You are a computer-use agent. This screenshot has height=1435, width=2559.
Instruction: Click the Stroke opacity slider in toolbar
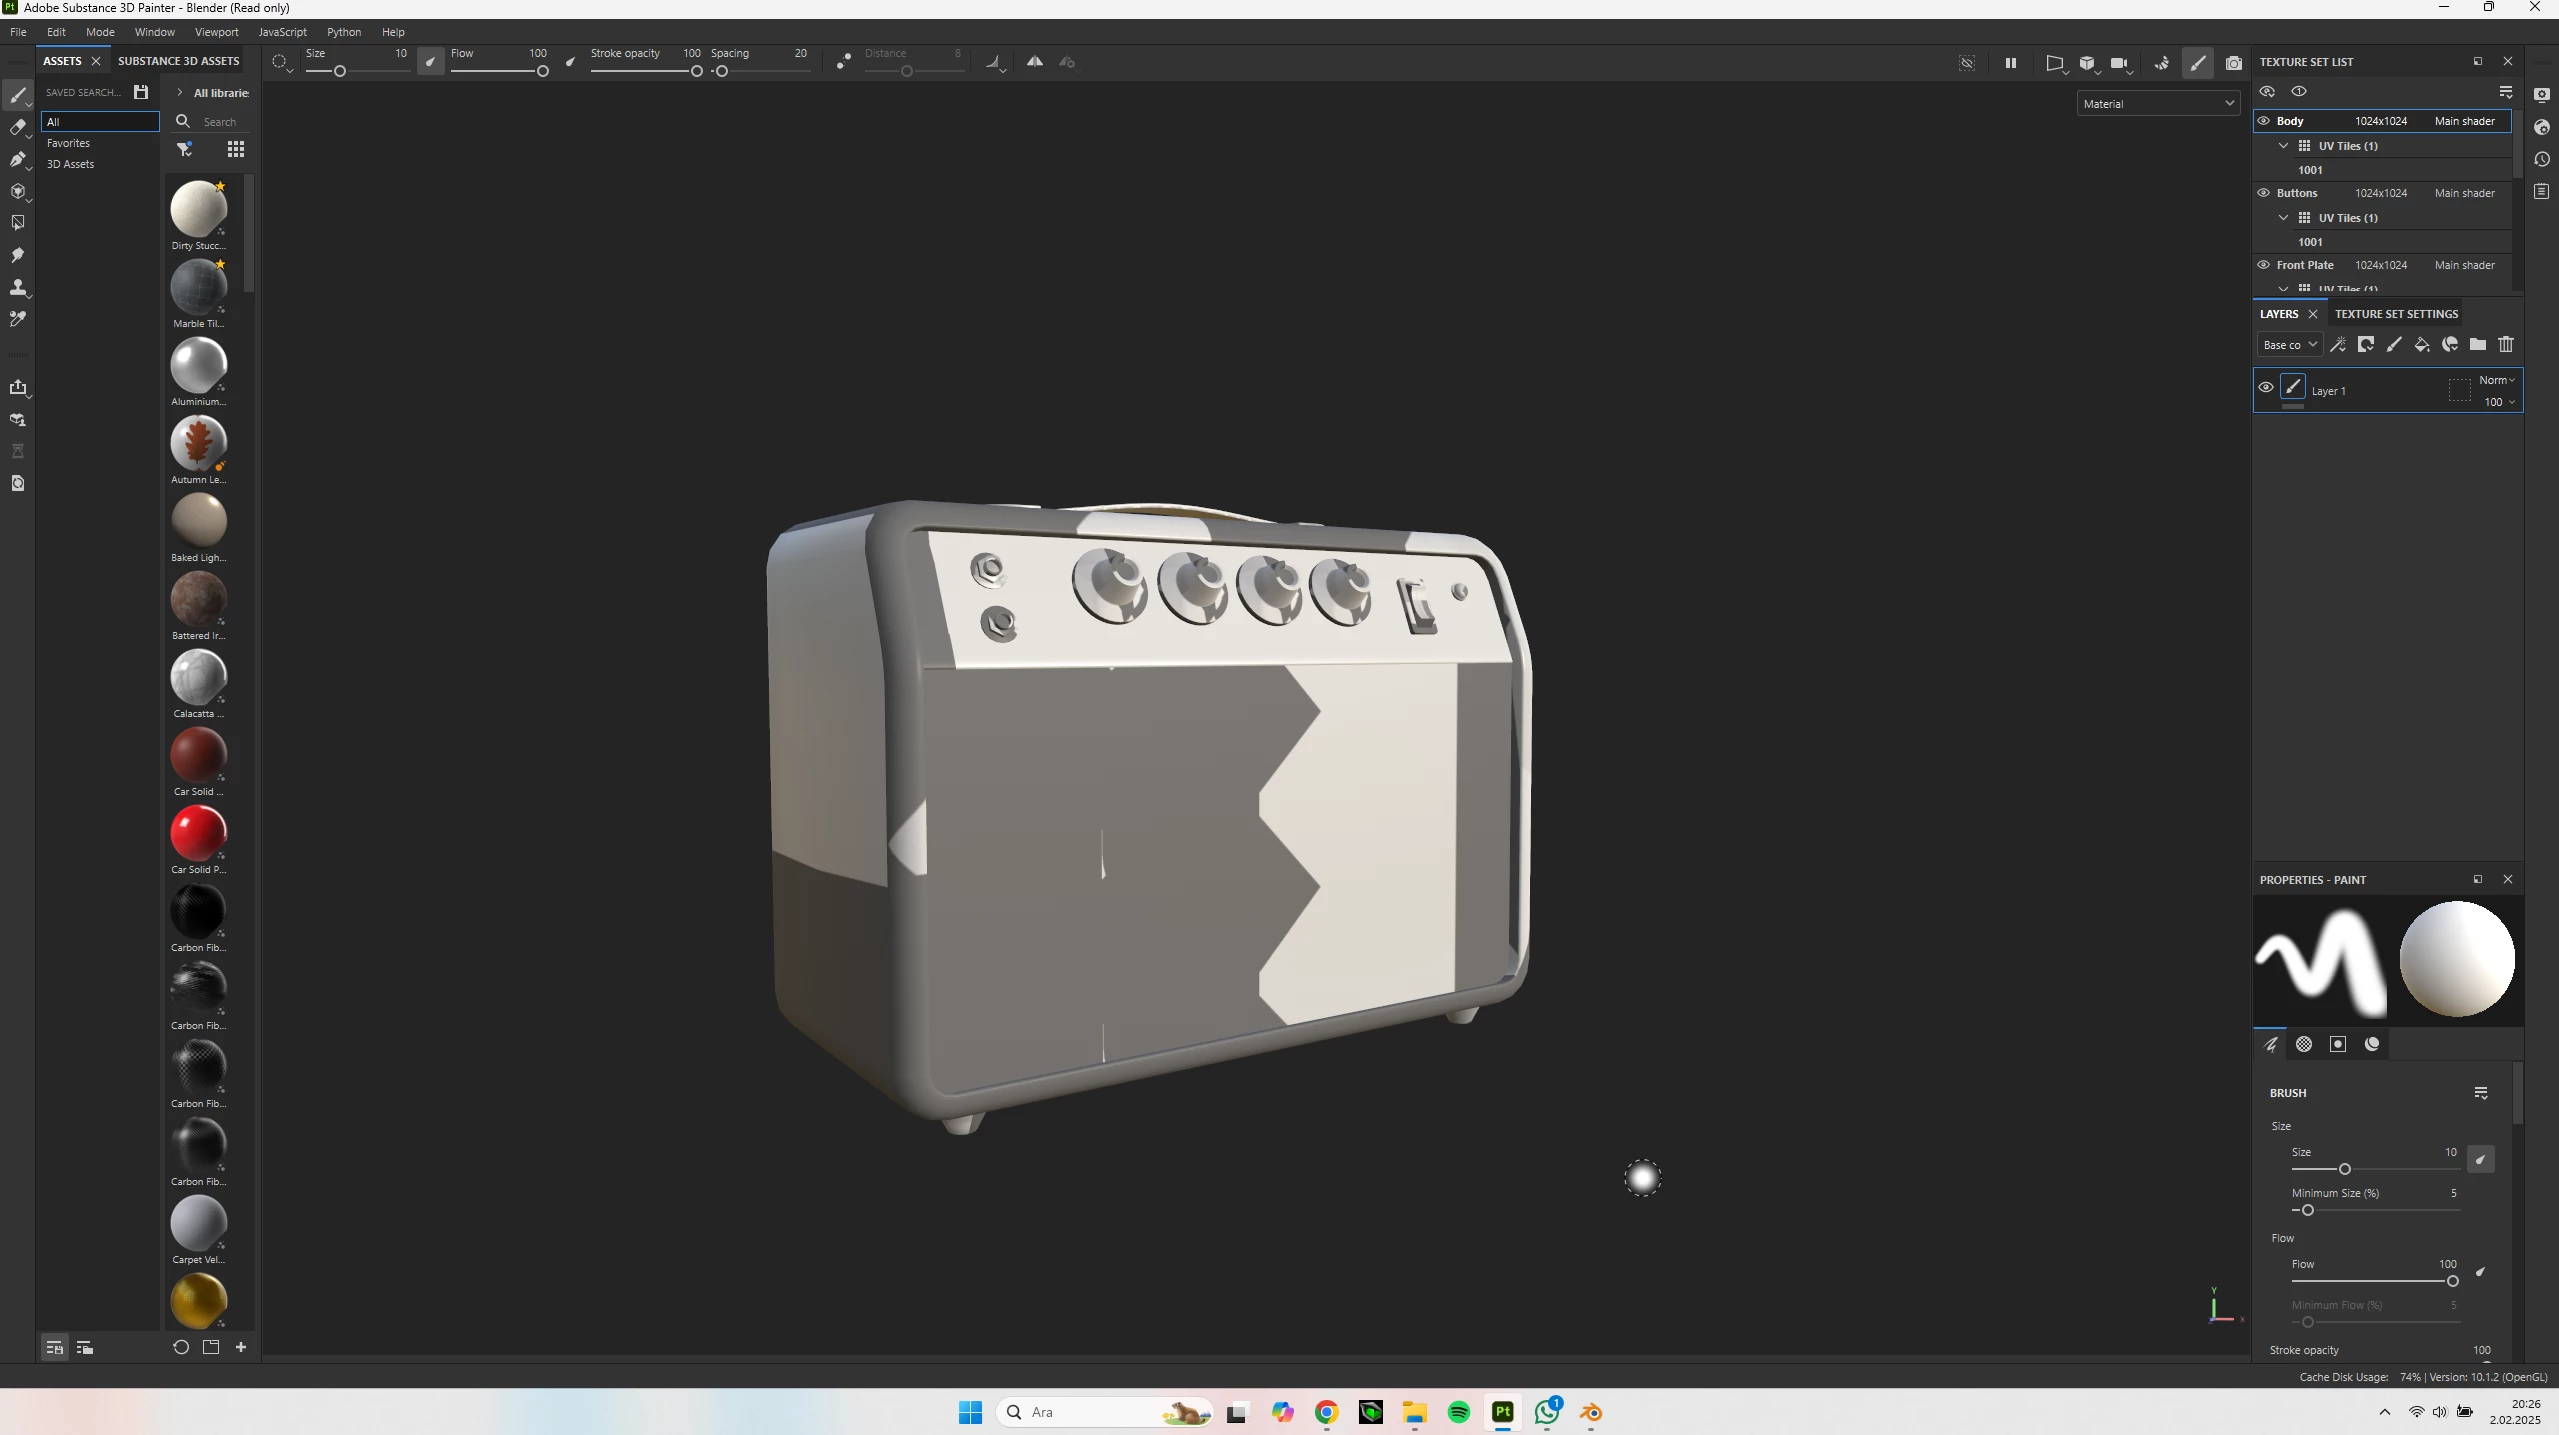645,71
